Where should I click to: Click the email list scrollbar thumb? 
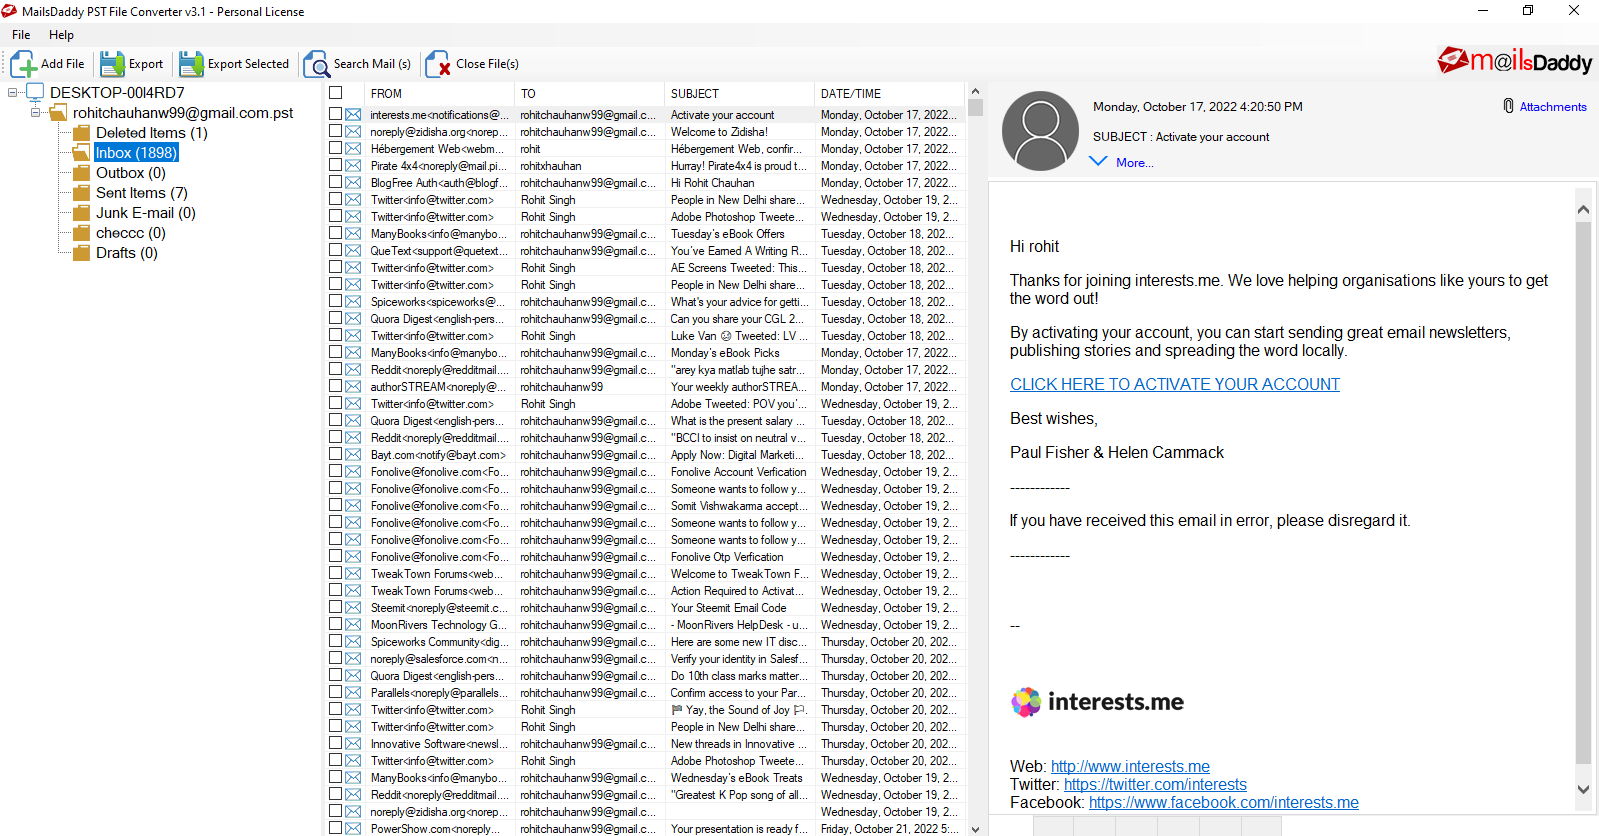point(975,107)
